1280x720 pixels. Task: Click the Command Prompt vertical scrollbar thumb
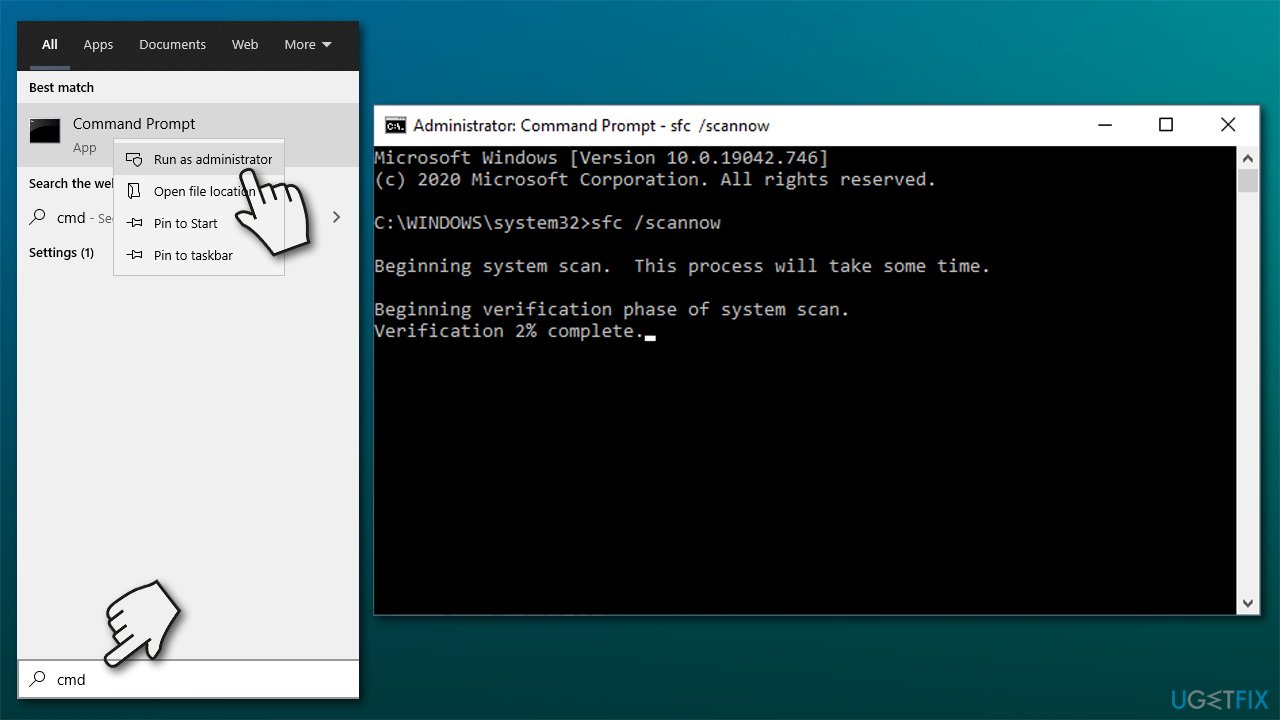[x=1247, y=181]
